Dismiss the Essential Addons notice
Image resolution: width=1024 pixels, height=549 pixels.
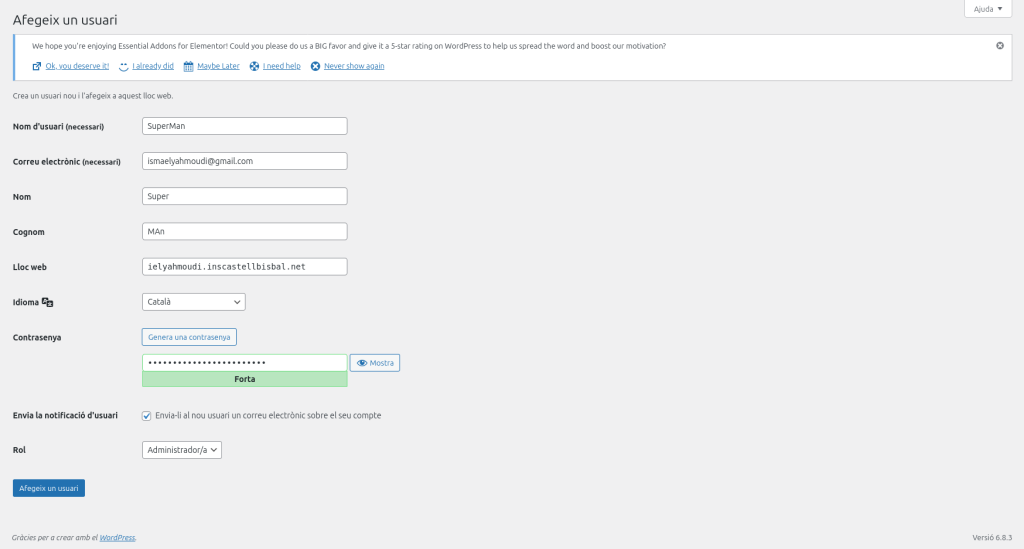[1000, 46]
